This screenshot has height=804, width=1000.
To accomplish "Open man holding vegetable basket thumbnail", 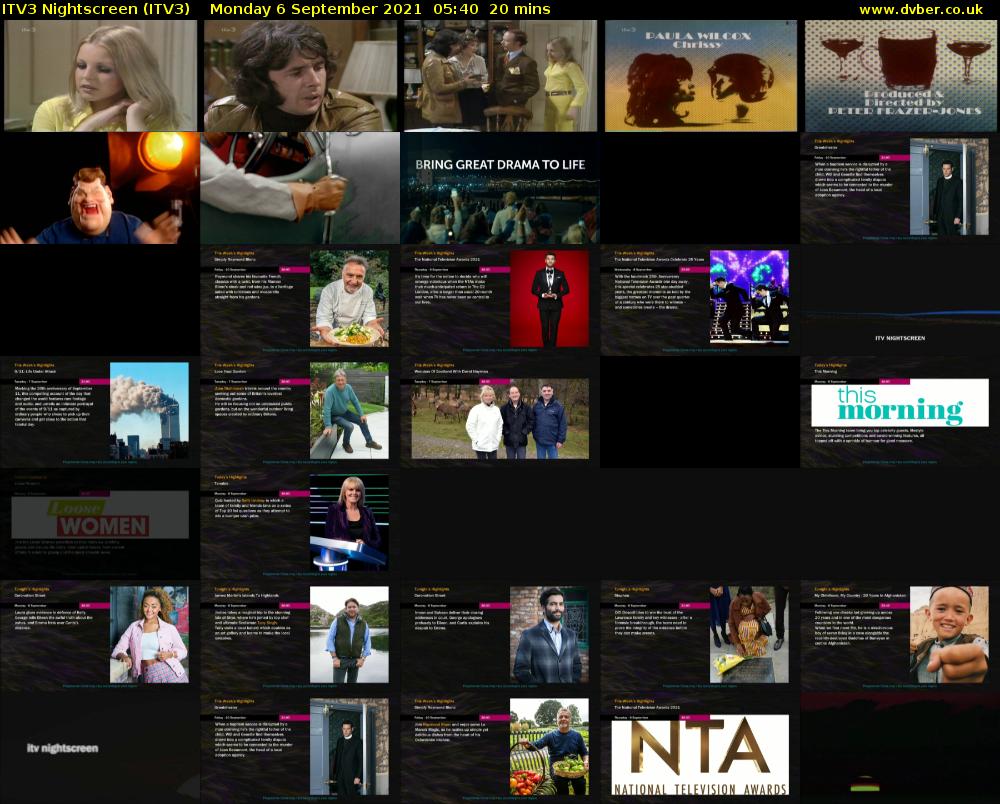I will pyautogui.click(x=500, y=749).
